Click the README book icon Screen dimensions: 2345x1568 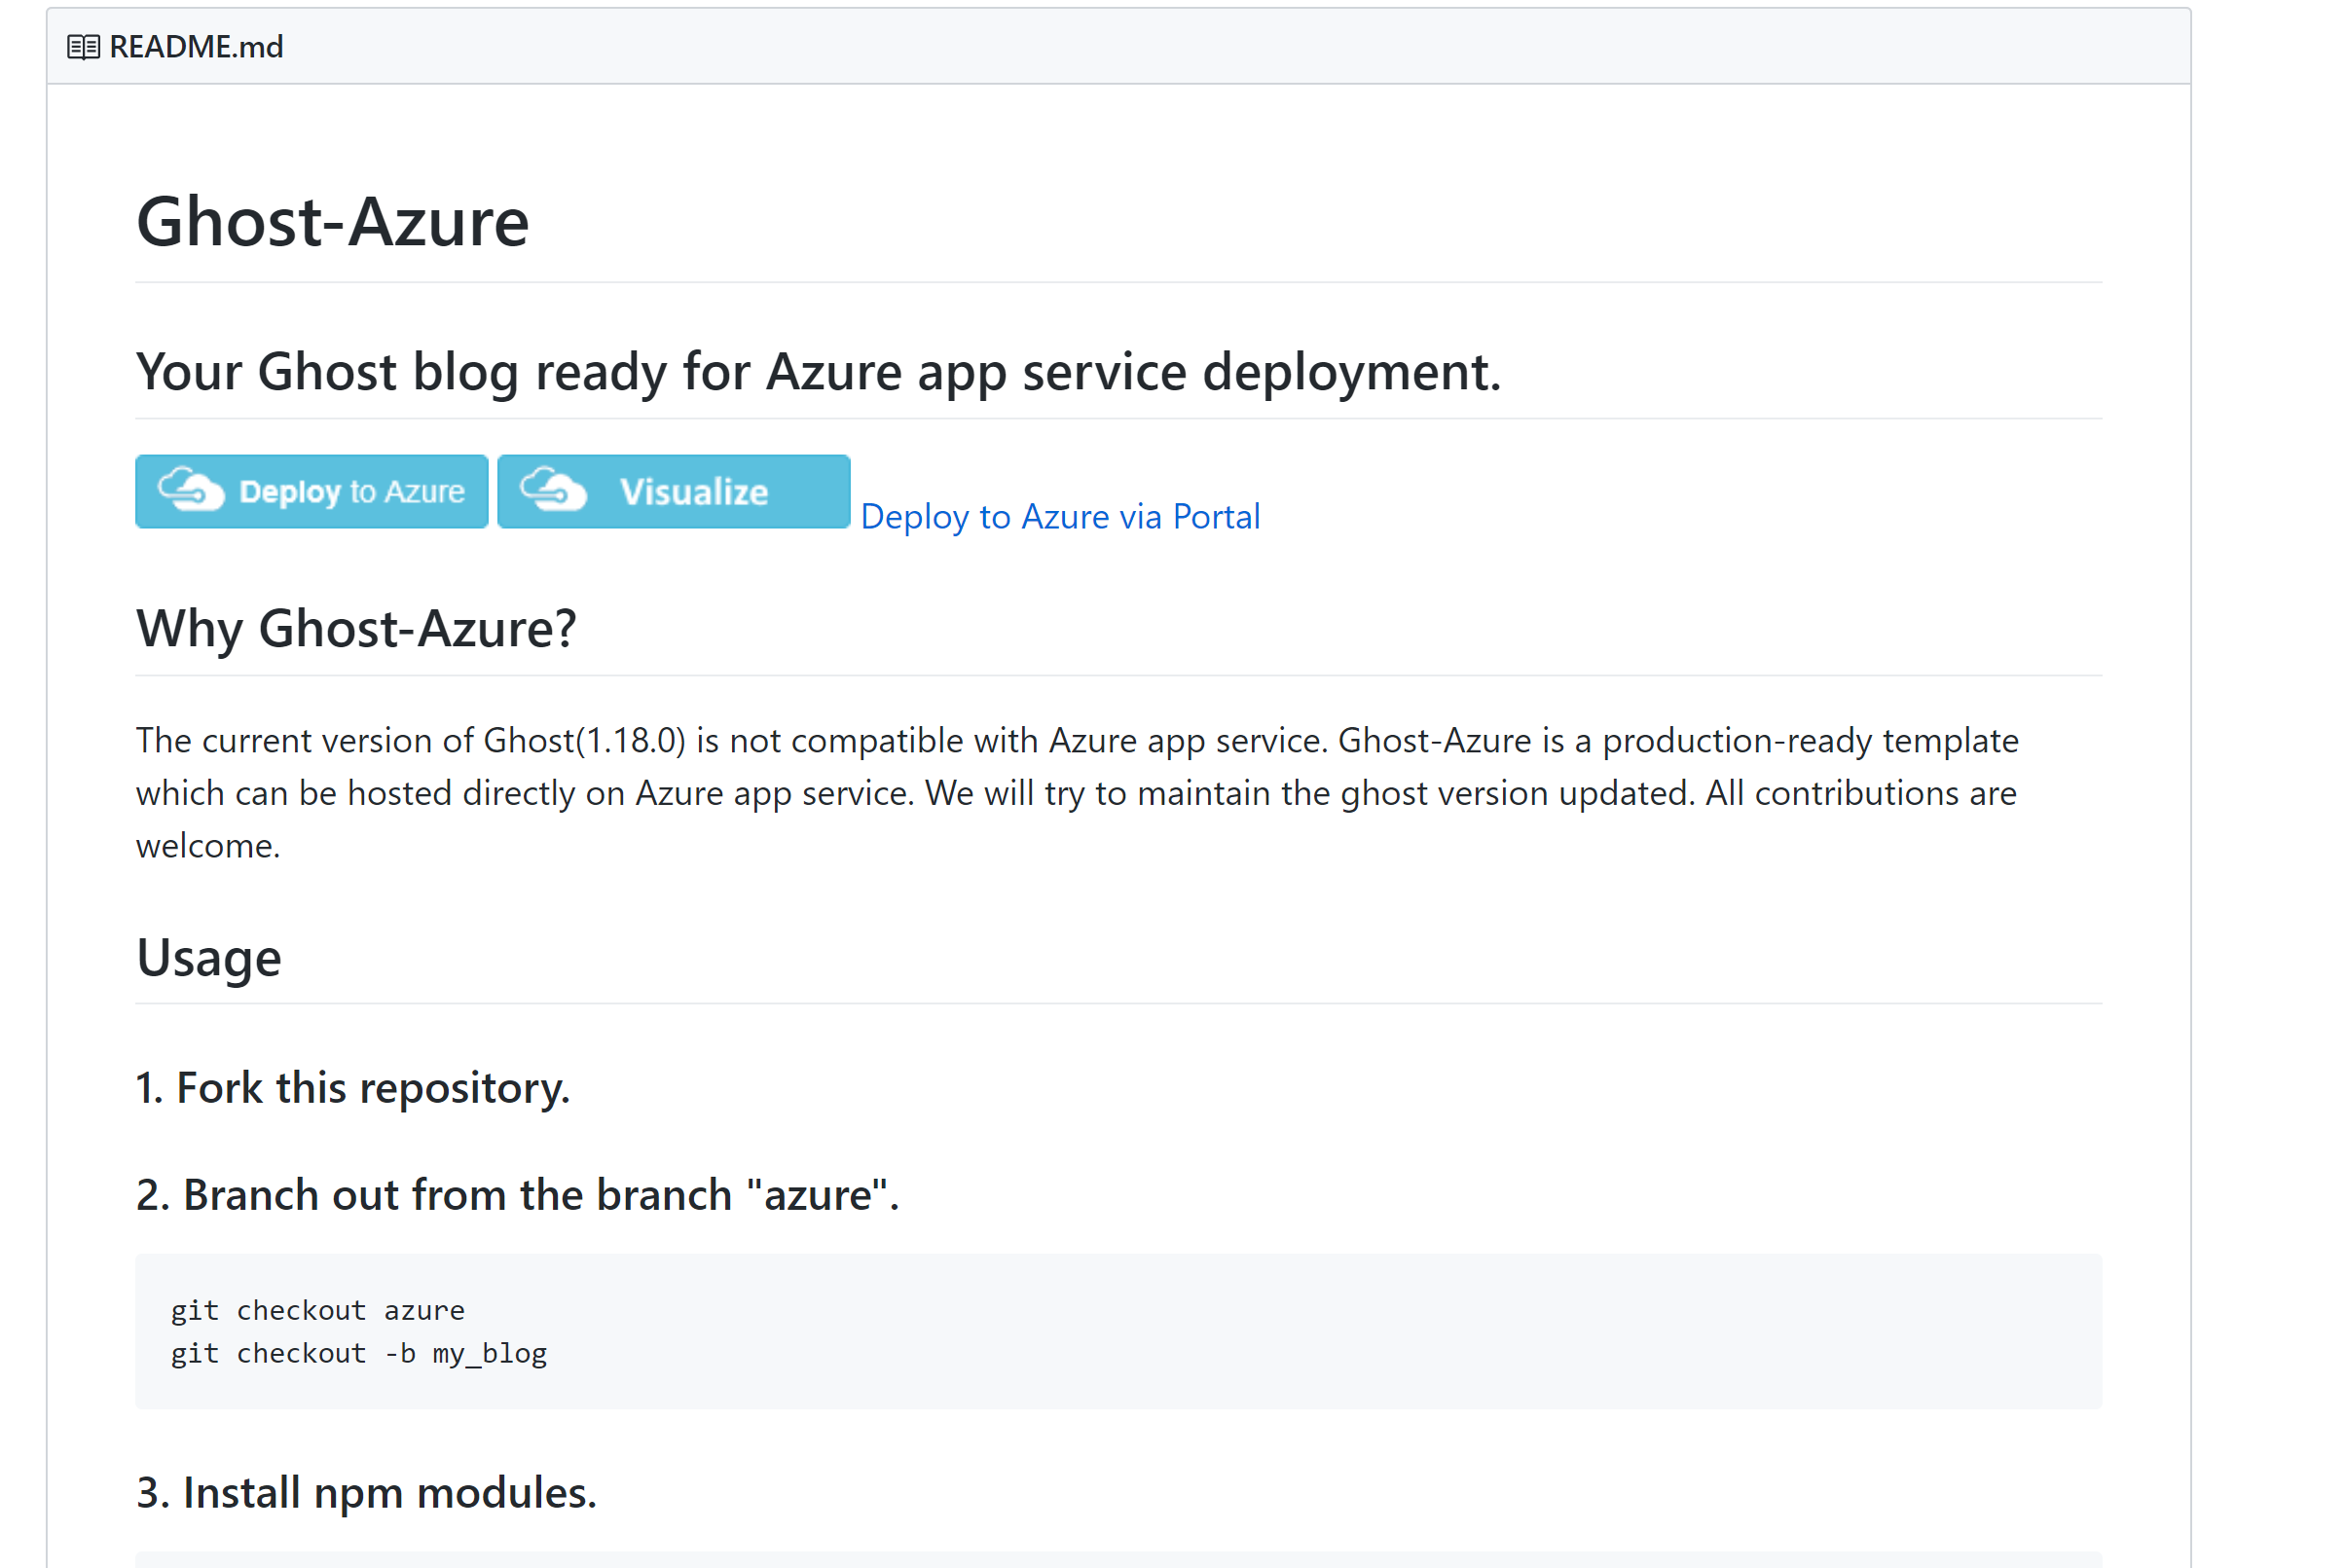(x=83, y=47)
